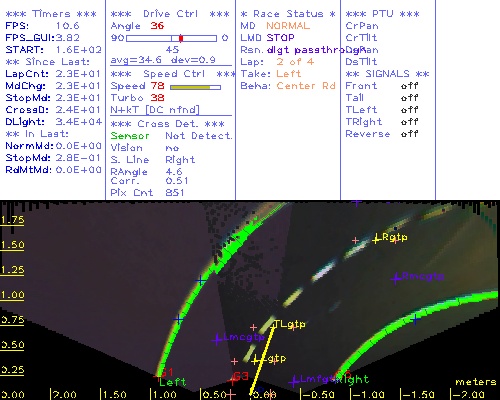Click the Rmcgtp purple cross marker
500x400 pixels.
coord(396,278)
